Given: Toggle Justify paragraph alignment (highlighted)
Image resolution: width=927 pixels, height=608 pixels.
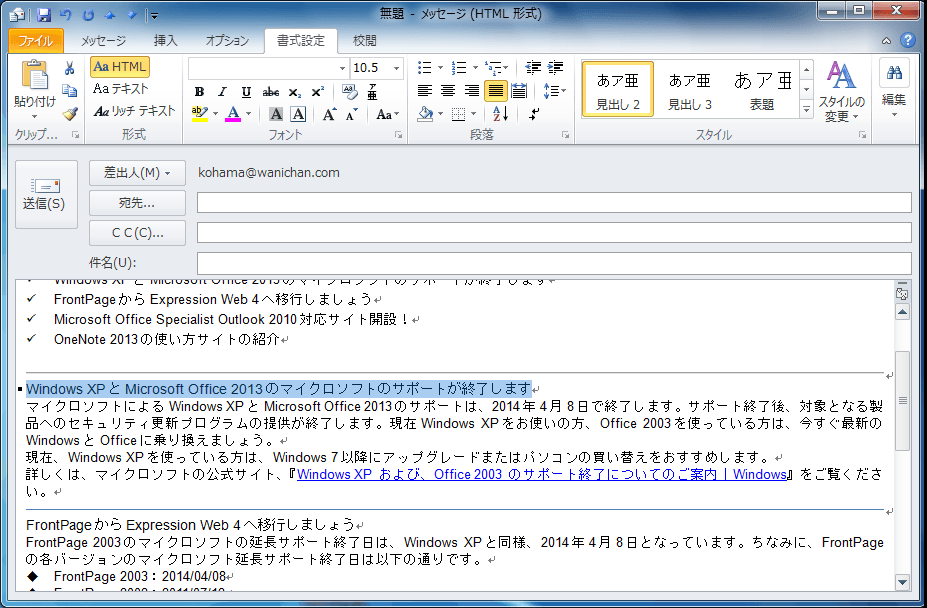Looking at the screenshot, I should [x=495, y=91].
